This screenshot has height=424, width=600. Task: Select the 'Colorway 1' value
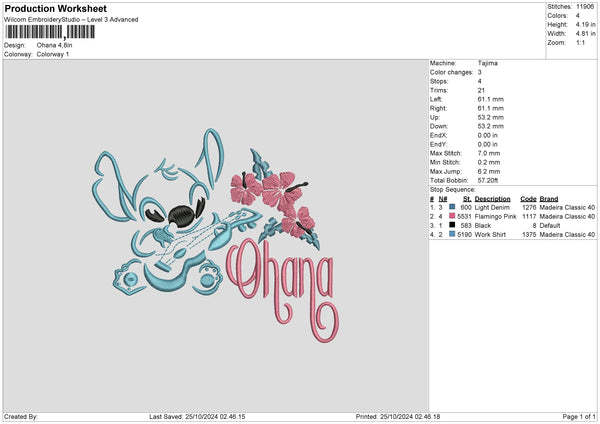[x=53, y=54]
